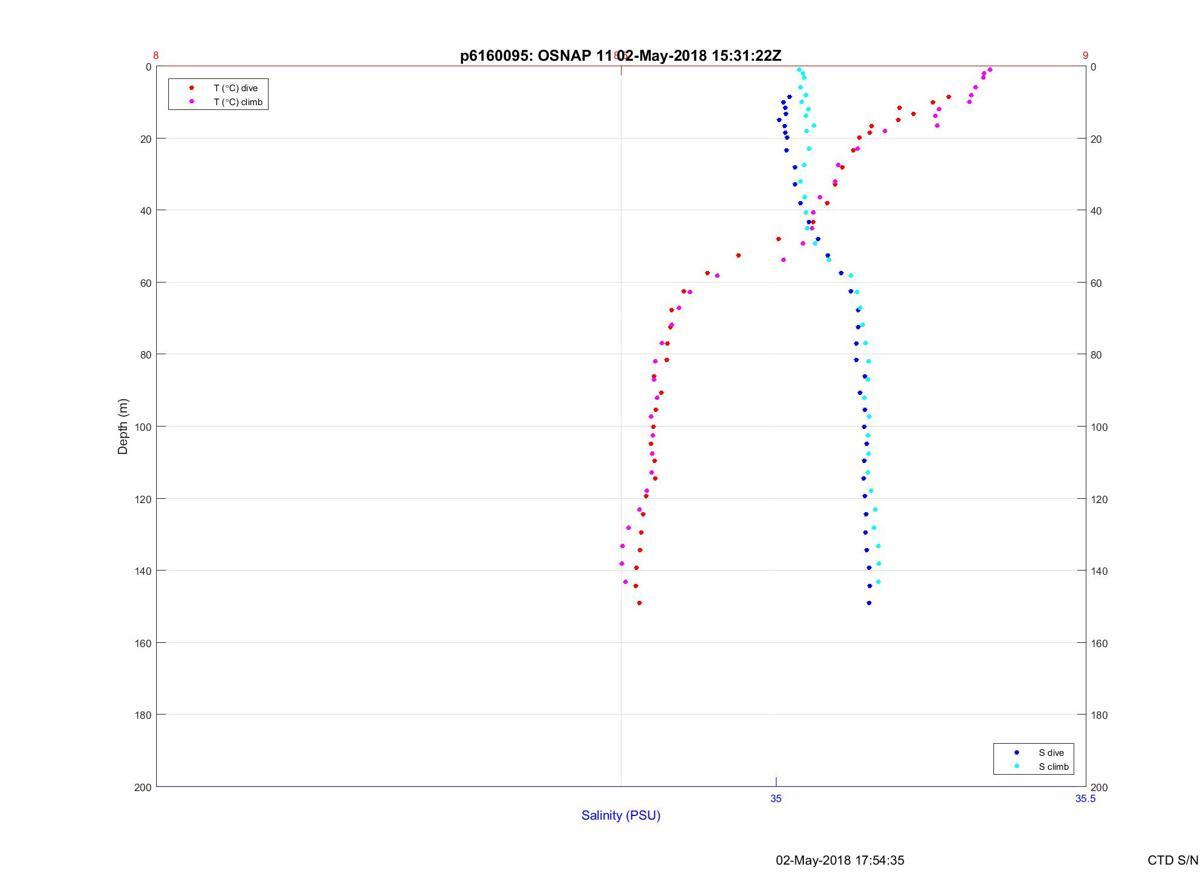The height and width of the screenshot is (885, 1200).
Task: Select the 'T (°C) climb' legend label
Action: (238, 102)
